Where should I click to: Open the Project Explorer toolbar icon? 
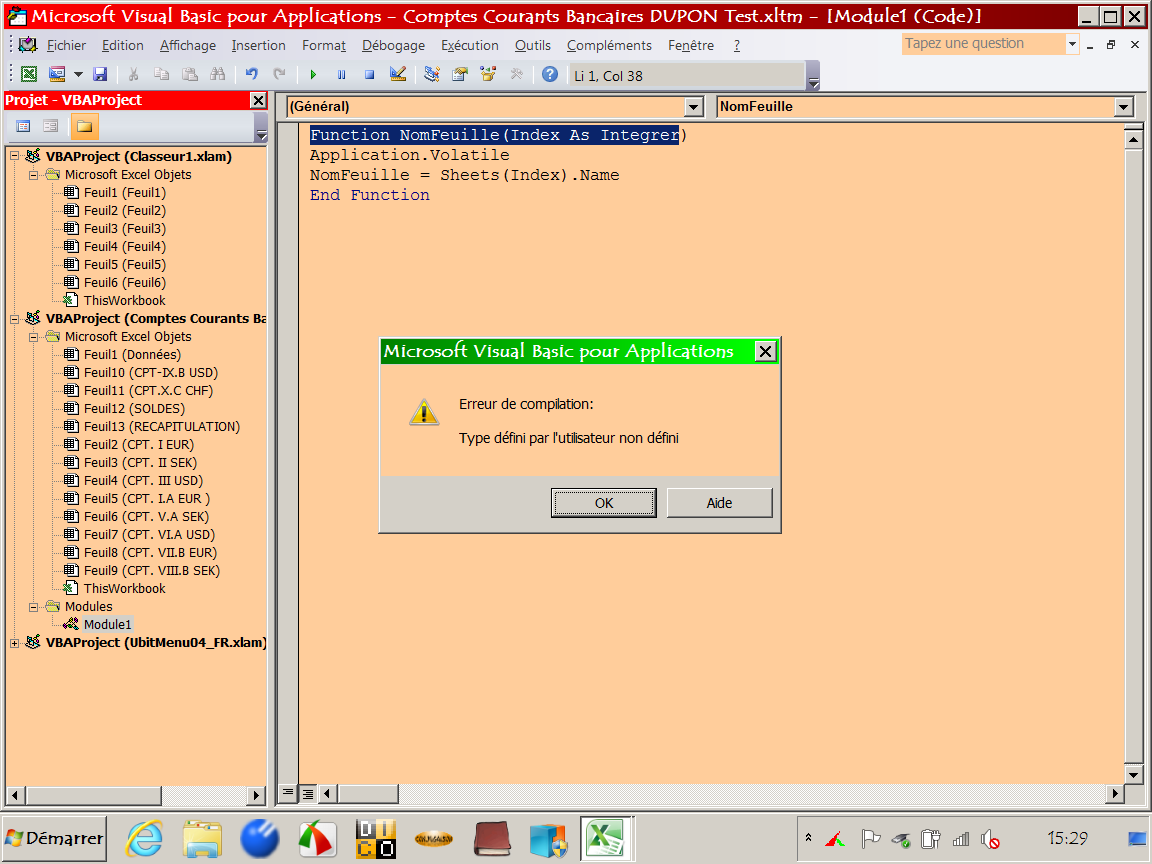[432, 74]
